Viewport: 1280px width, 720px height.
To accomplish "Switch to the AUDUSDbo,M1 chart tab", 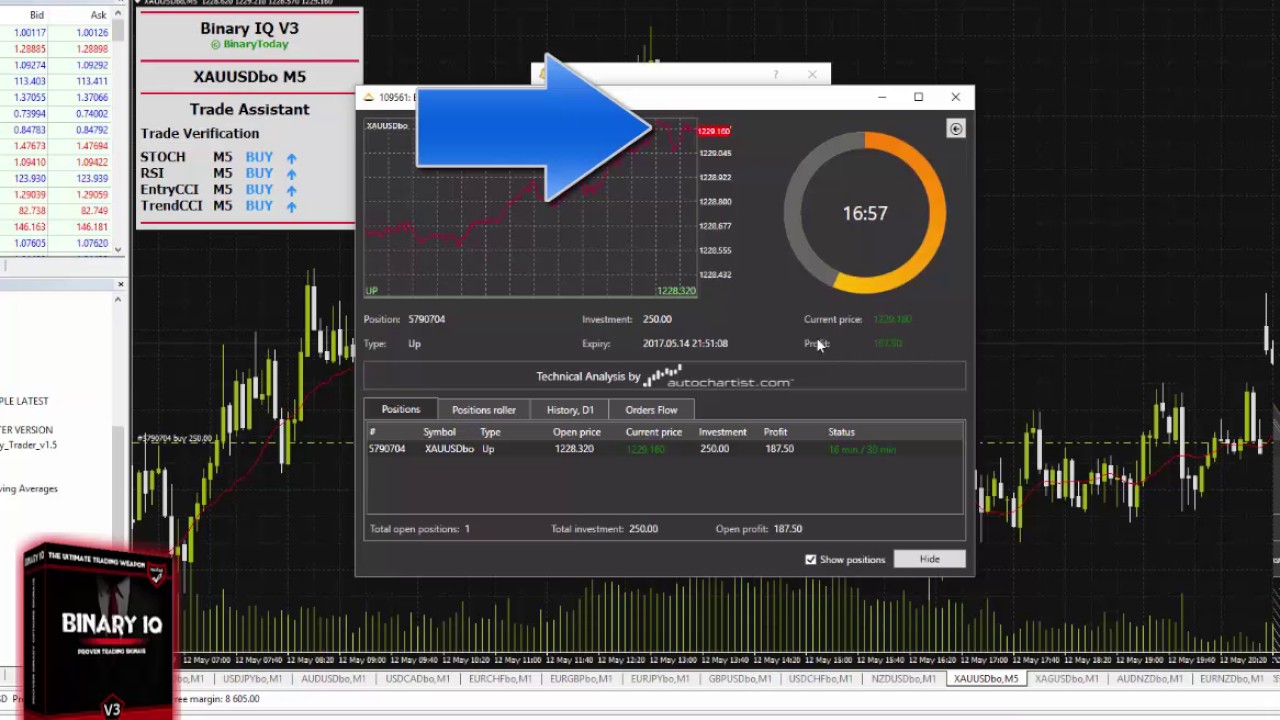I will tap(332, 679).
